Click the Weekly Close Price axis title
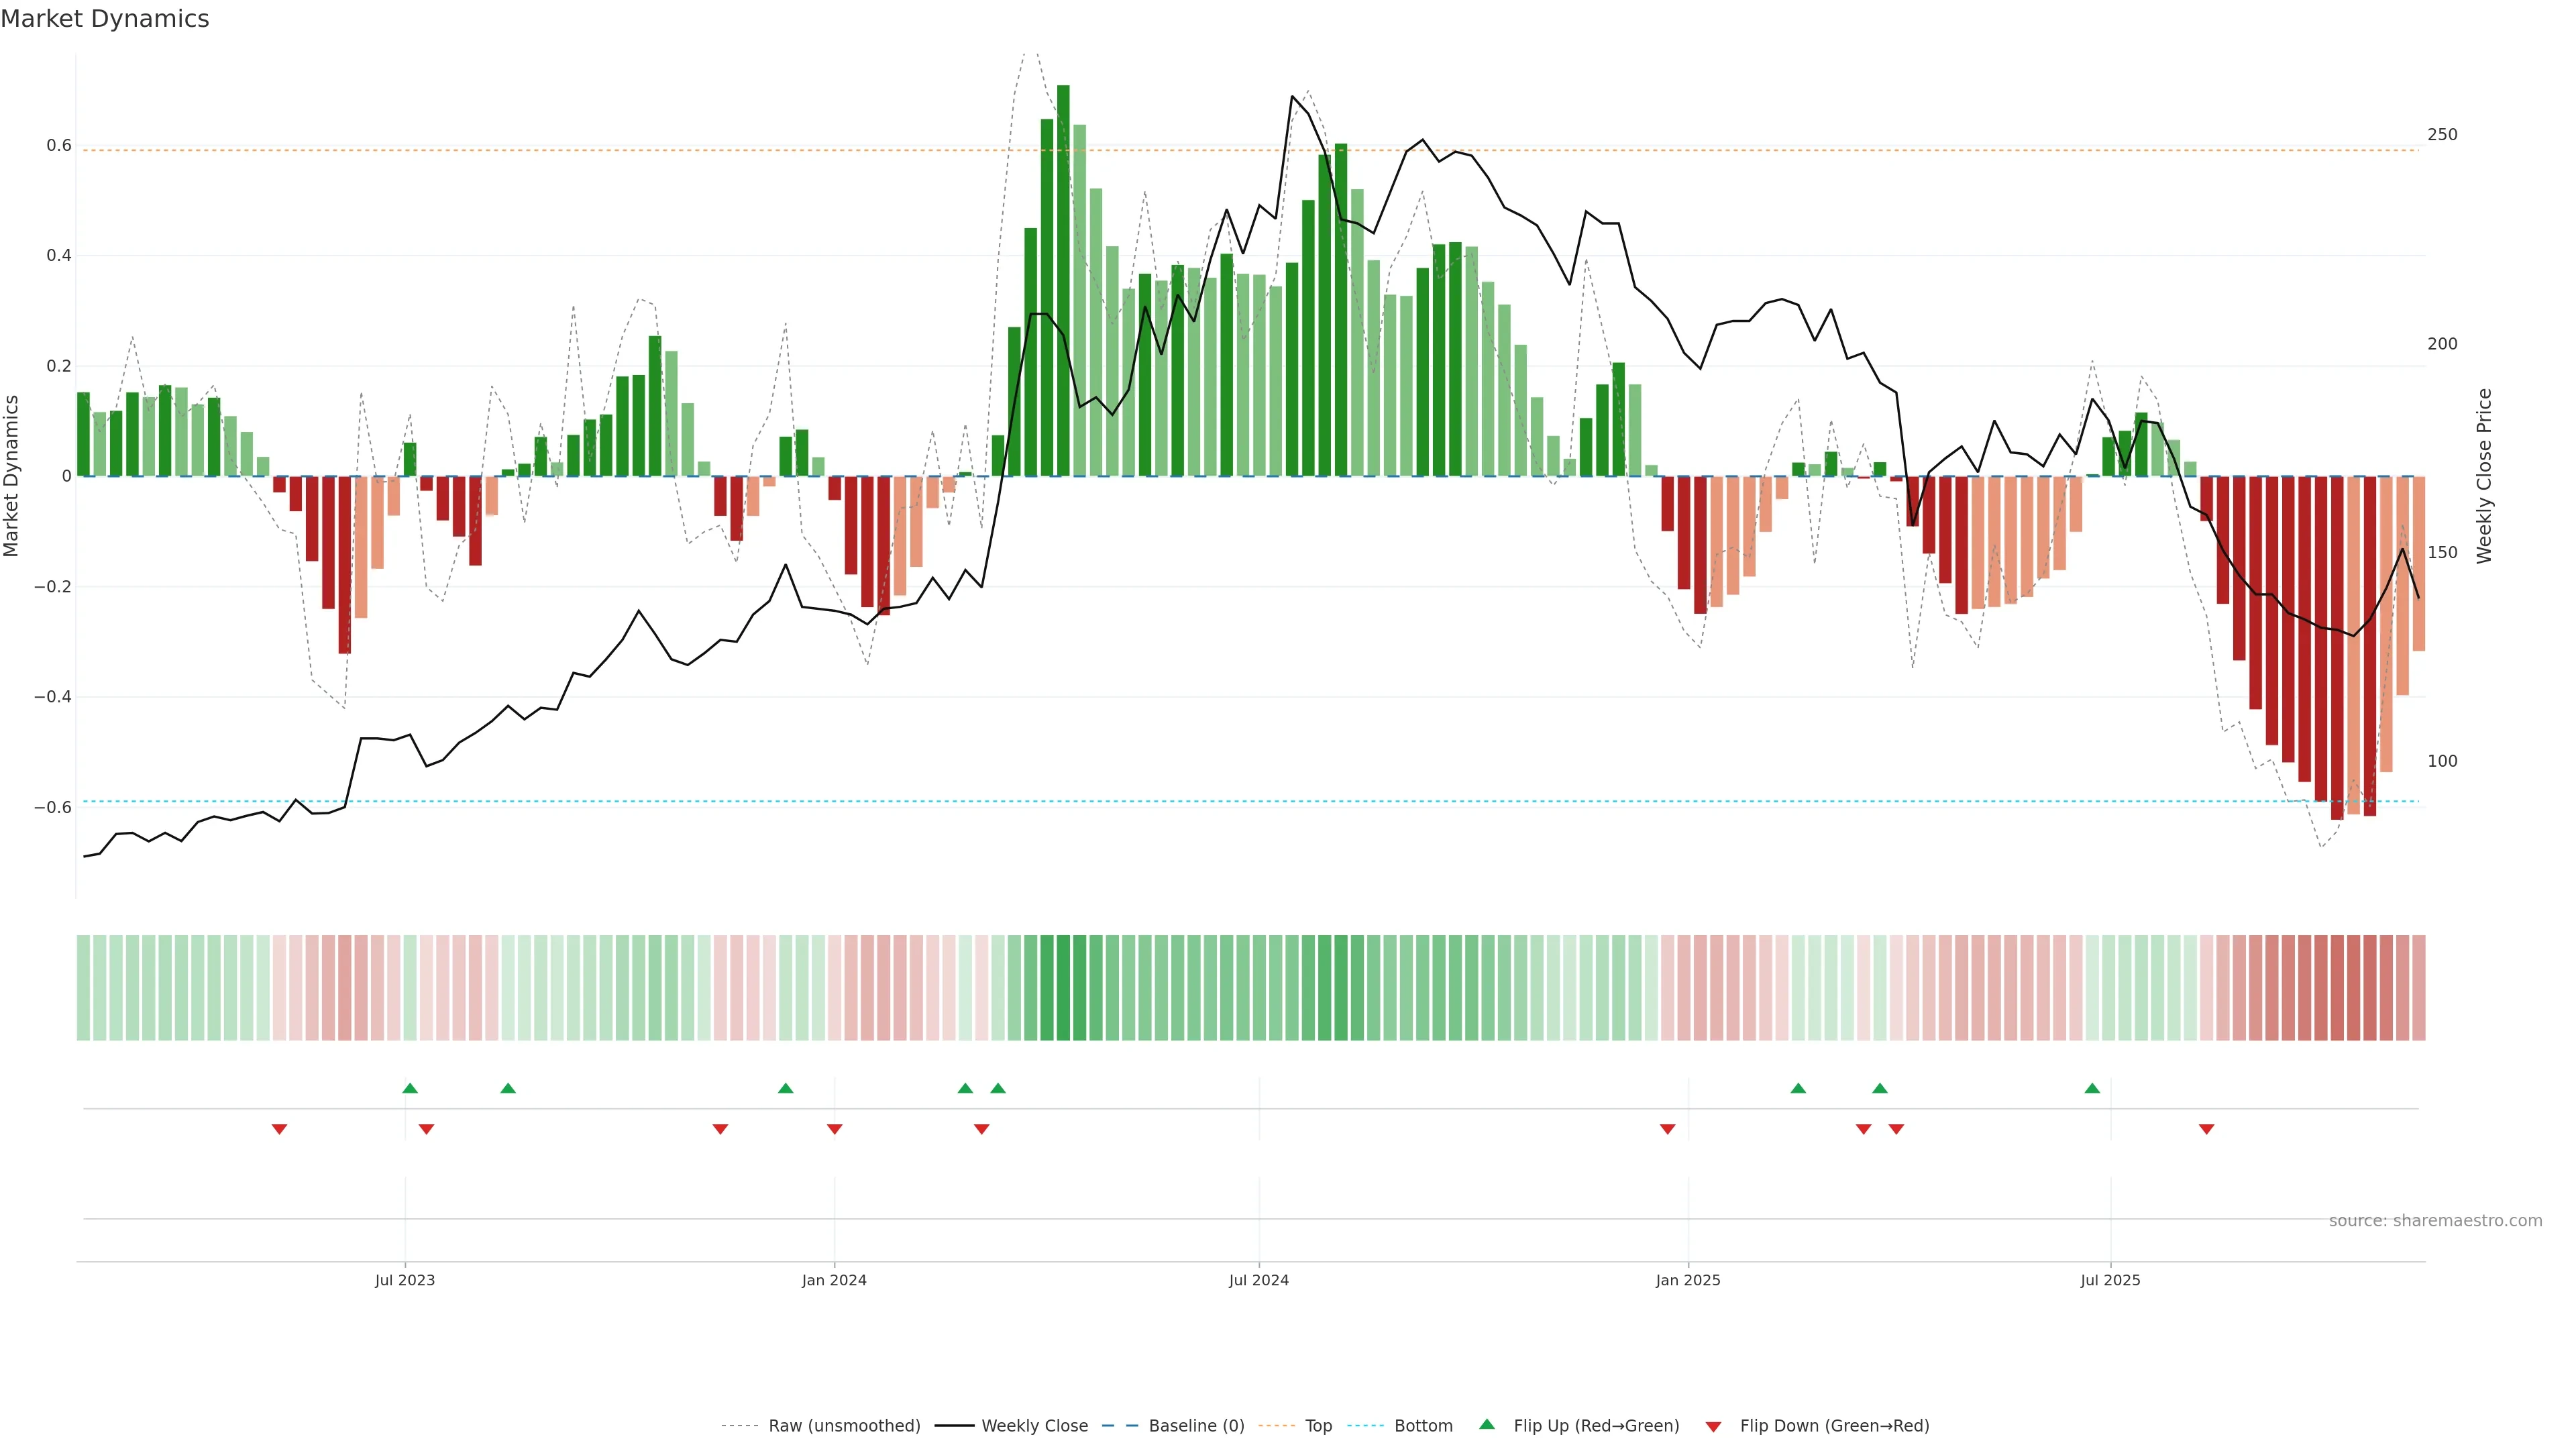Screen dimensions: 2576x1449 [x=2485, y=476]
